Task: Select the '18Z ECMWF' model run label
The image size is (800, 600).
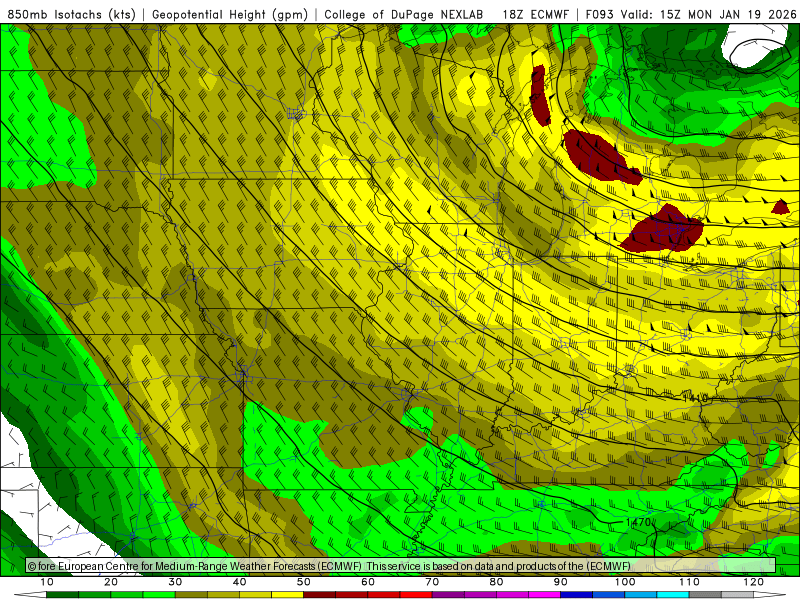Action: pyautogui.click(x=535, y=15)
